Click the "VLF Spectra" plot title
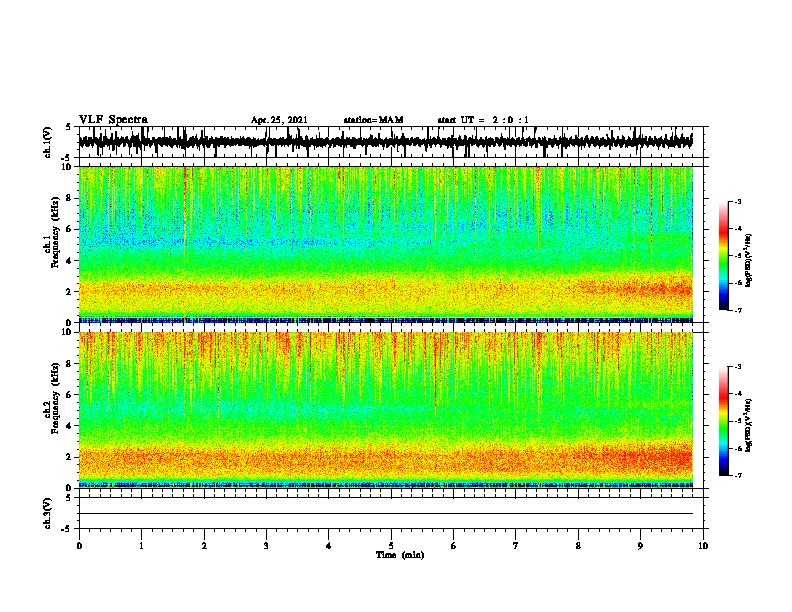The image size is (792, 612). [114, 120]
